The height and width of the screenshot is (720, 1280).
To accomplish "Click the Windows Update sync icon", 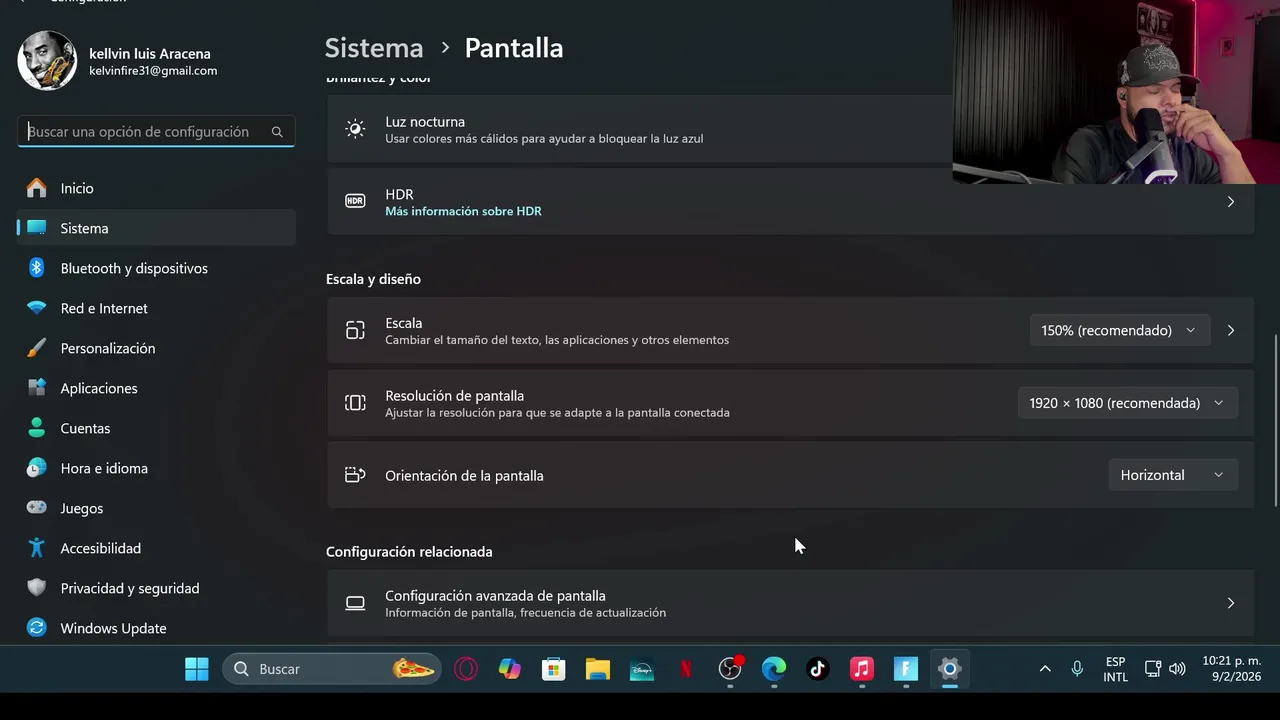I will [x=37, y=628].
